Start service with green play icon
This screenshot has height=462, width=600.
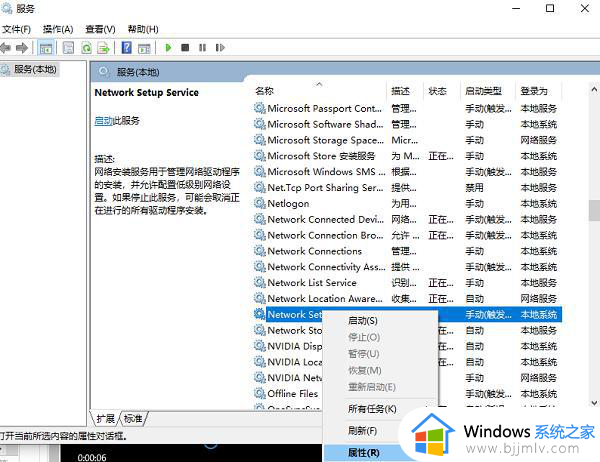[168, 48]
